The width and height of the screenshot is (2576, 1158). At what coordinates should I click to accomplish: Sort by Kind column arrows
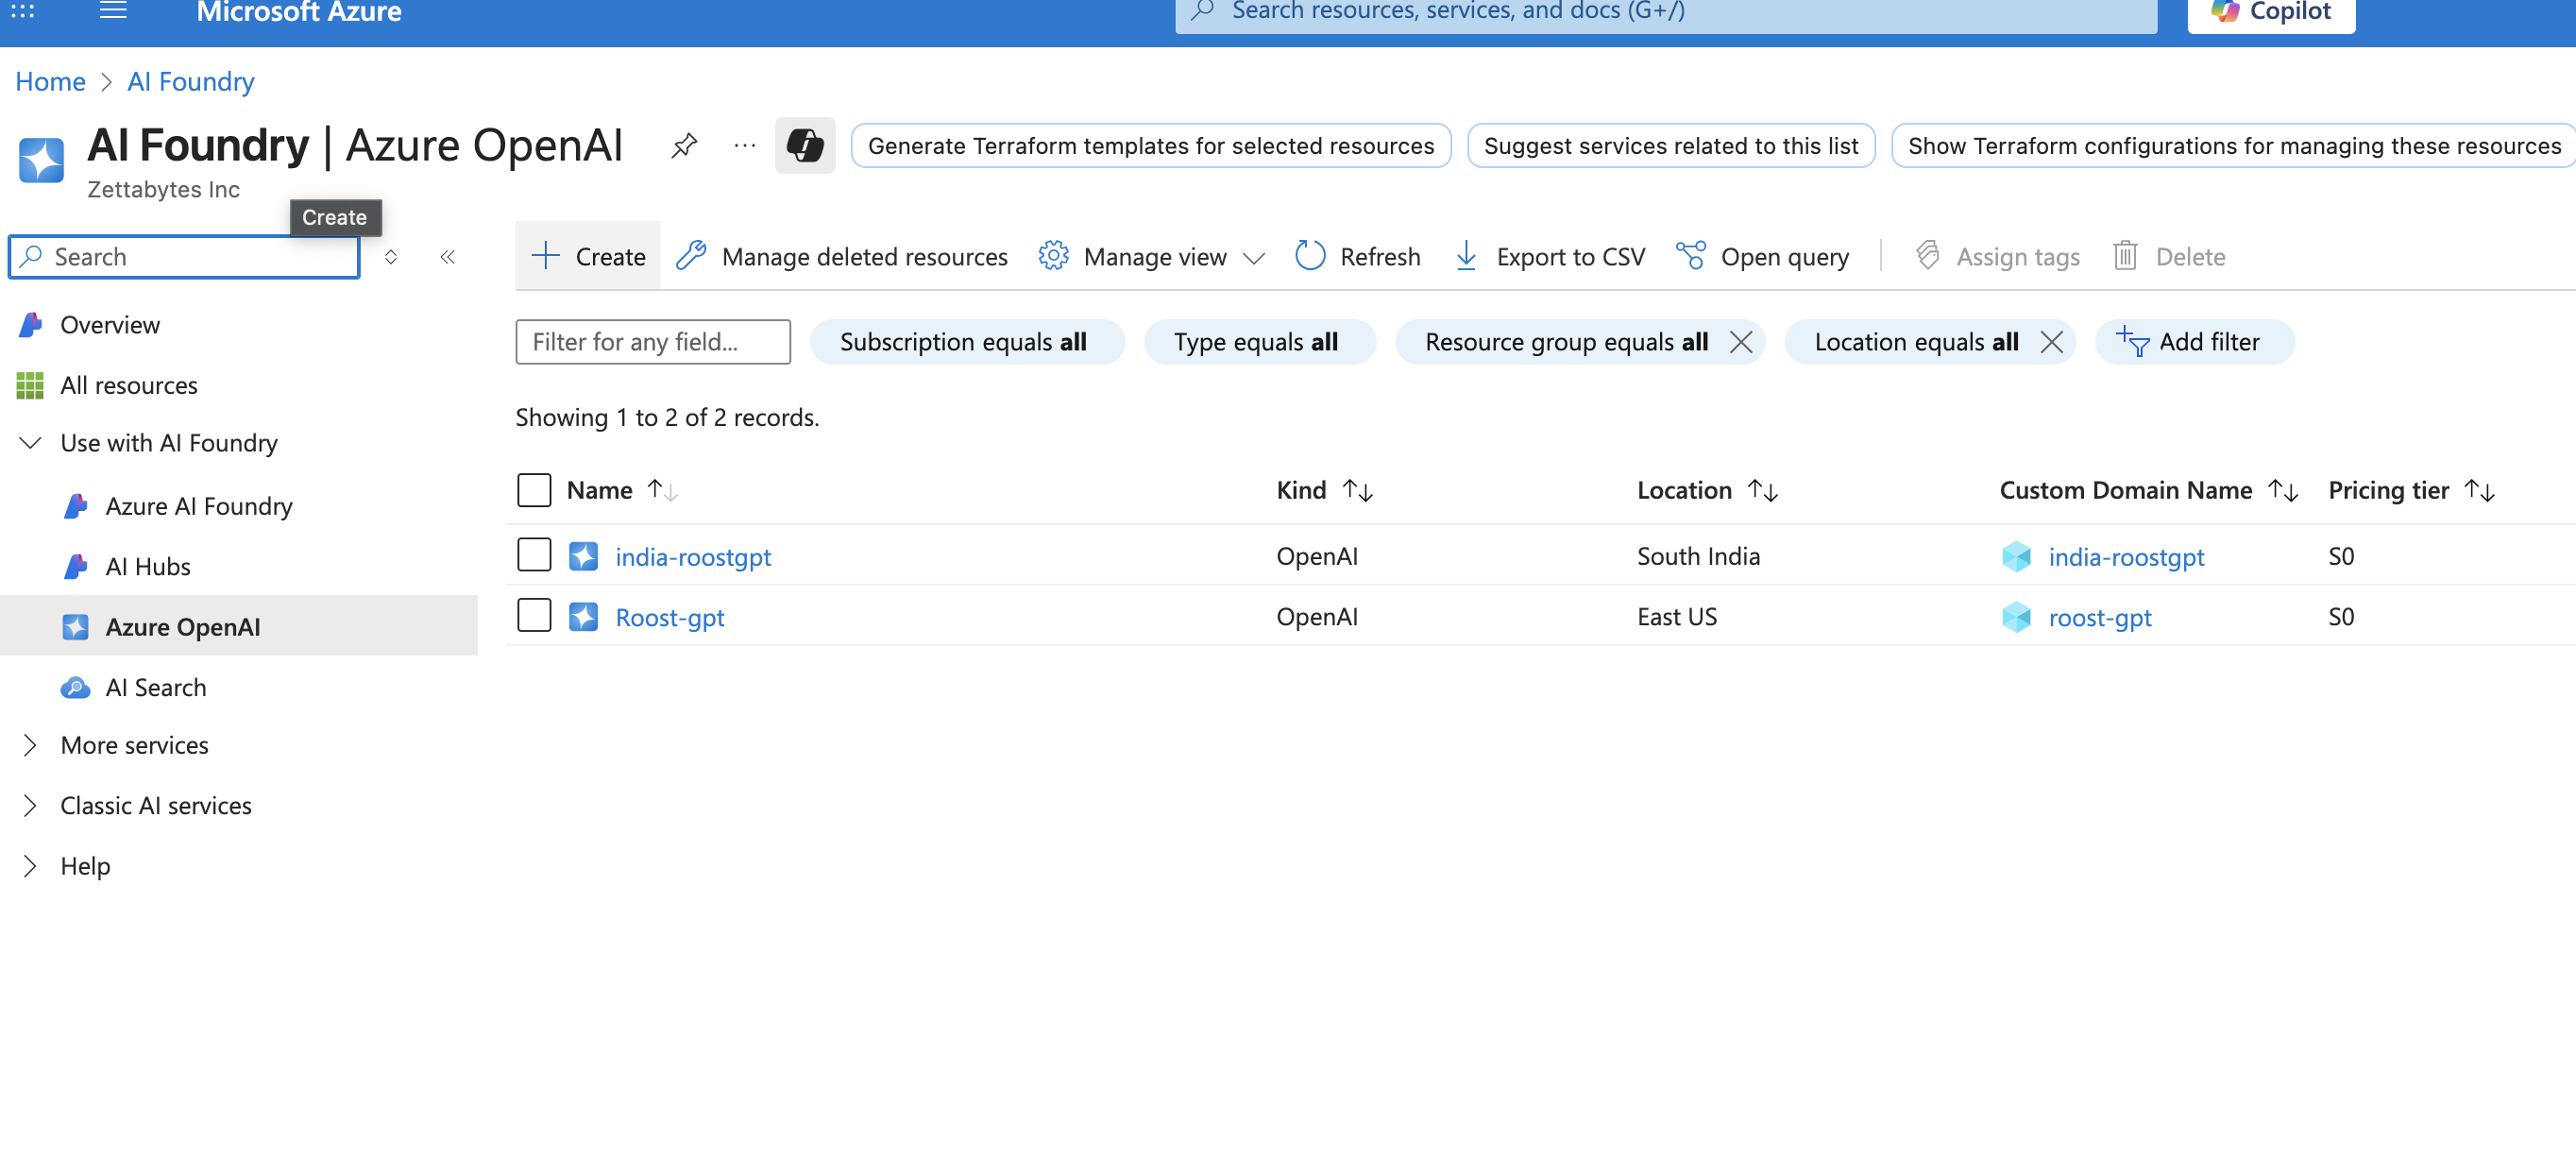pyautogui.click(x=1357, y=490)
